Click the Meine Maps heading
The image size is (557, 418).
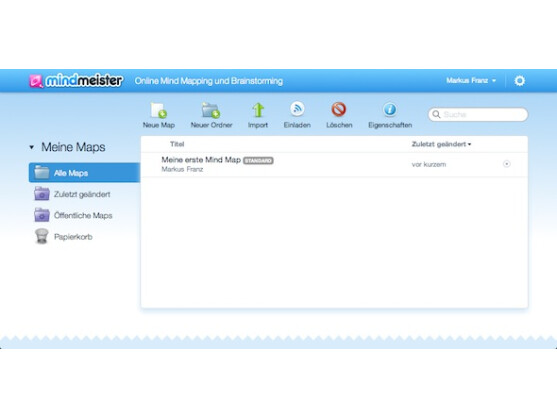tap(73, 147)
